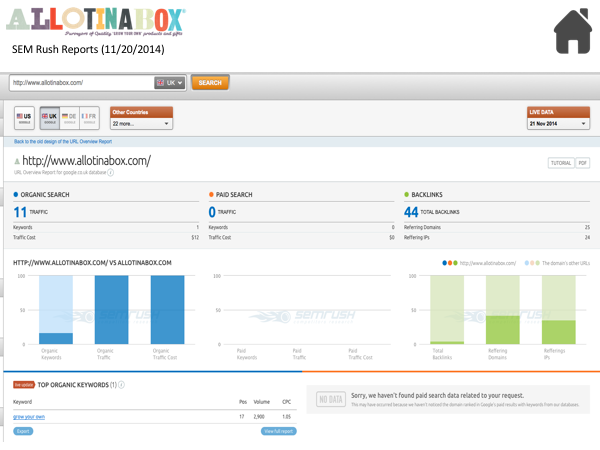Screen dimensions: 600x450
Task: Click the URL legend entry in chart
Action: [479, 263]
